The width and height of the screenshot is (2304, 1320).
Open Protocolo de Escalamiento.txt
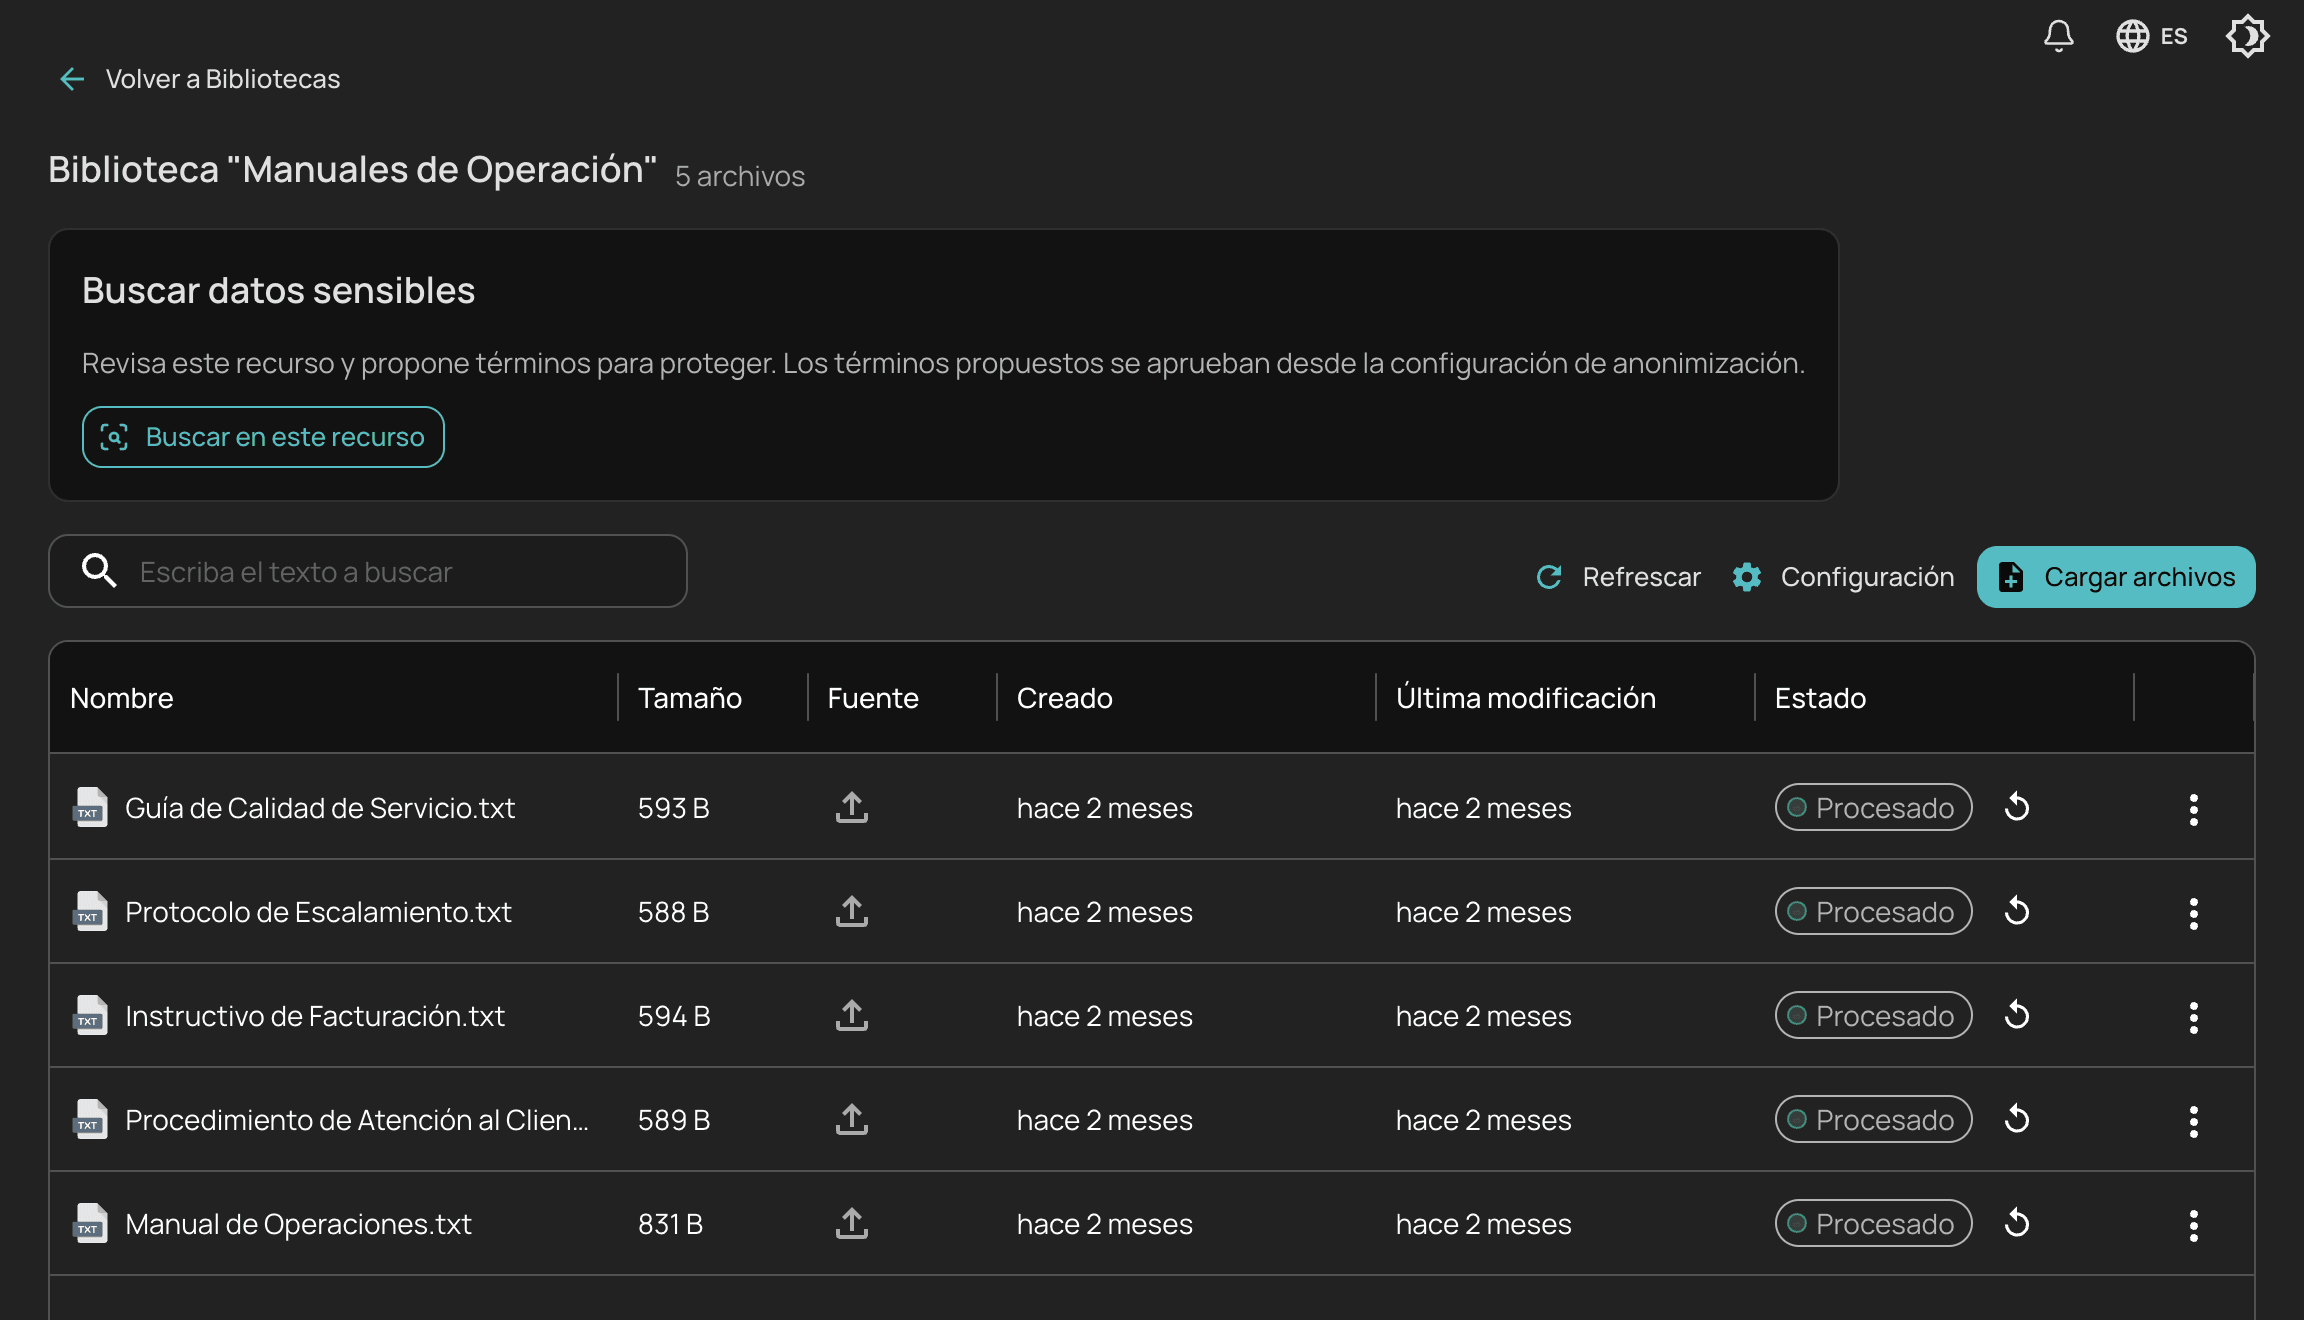[x=318, y=912]
